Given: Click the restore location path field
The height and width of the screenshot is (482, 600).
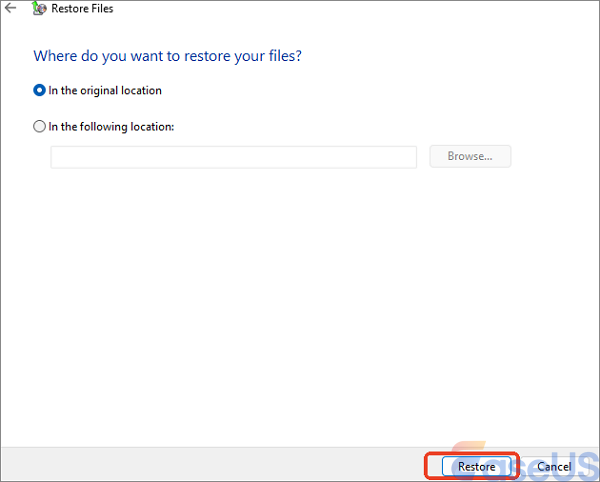Looking at the screenshot, I should (233, 157).
